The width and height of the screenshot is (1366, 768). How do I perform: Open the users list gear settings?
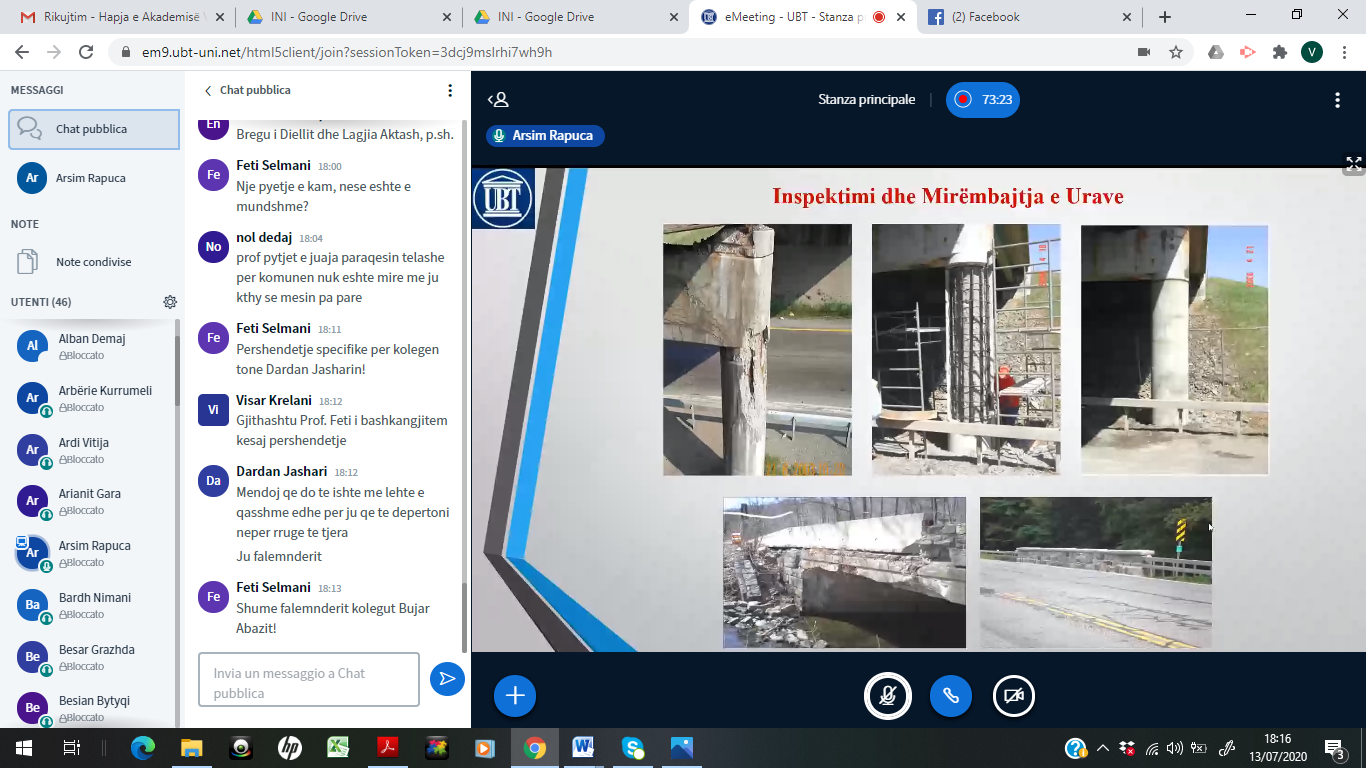[x=170, y=302]
